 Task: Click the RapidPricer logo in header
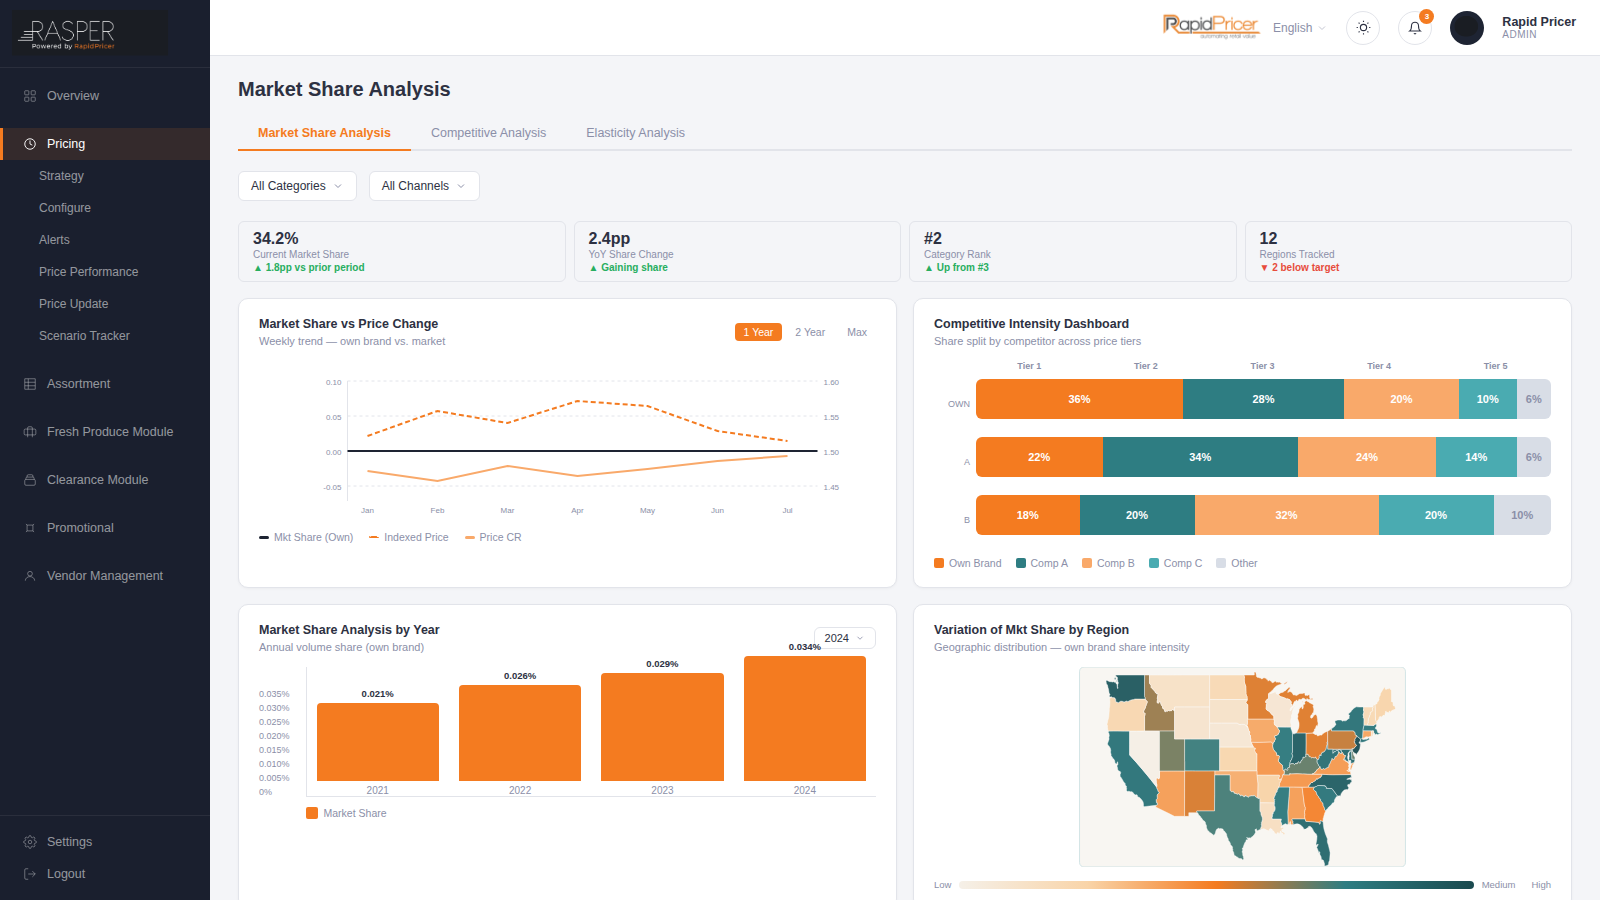click(x=1210, y=26)
